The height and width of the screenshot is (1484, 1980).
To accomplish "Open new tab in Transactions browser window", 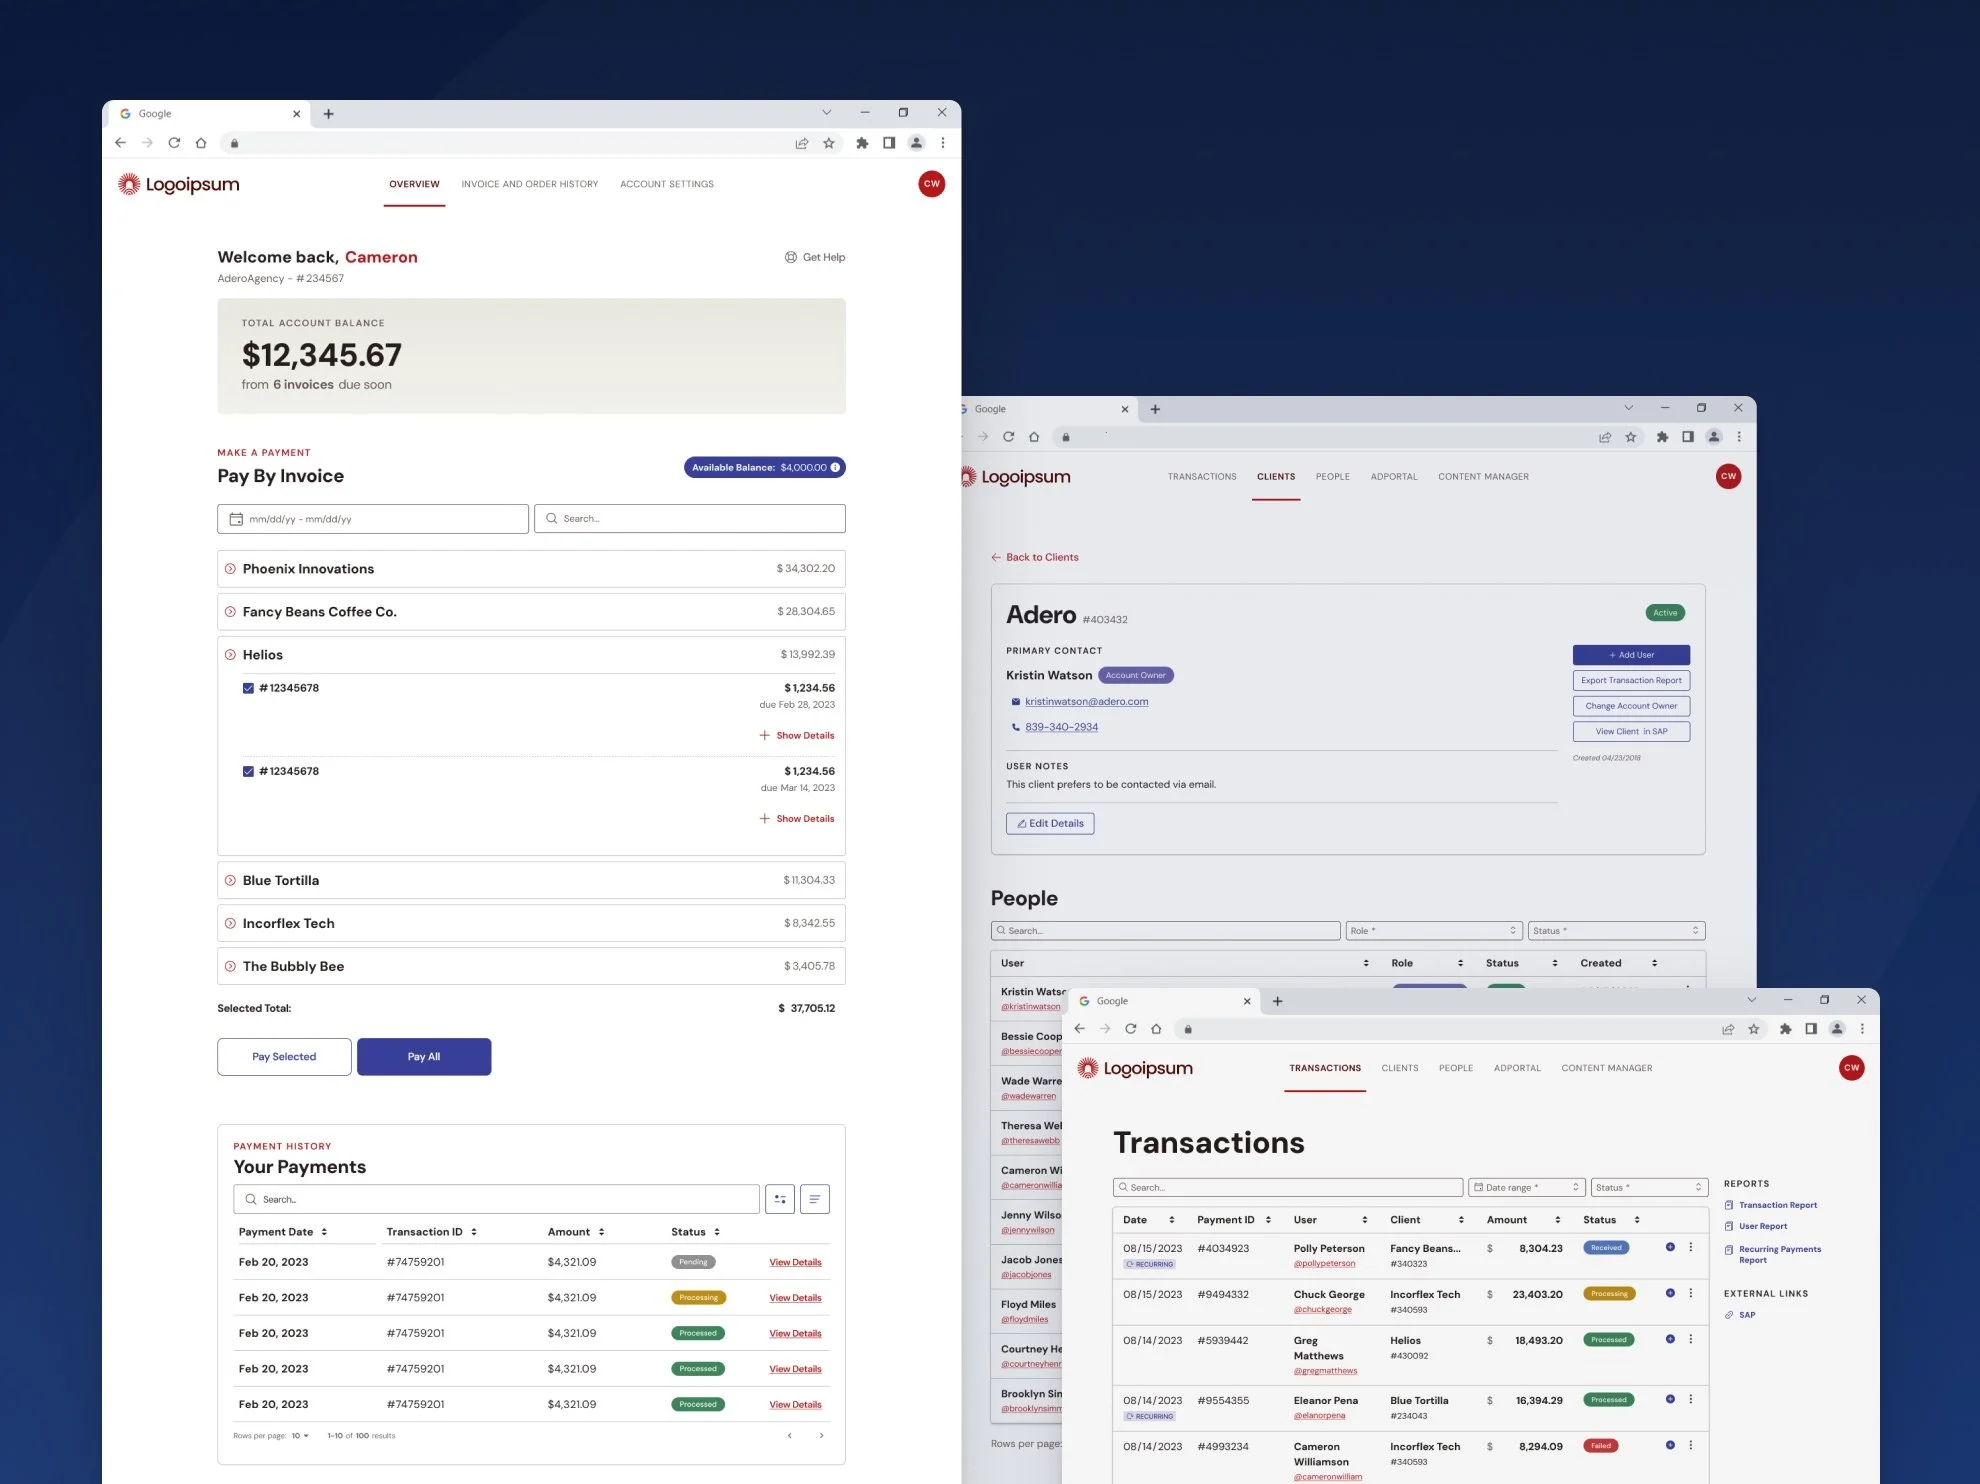I will pyautogui.click(x=1277, y=1001).
